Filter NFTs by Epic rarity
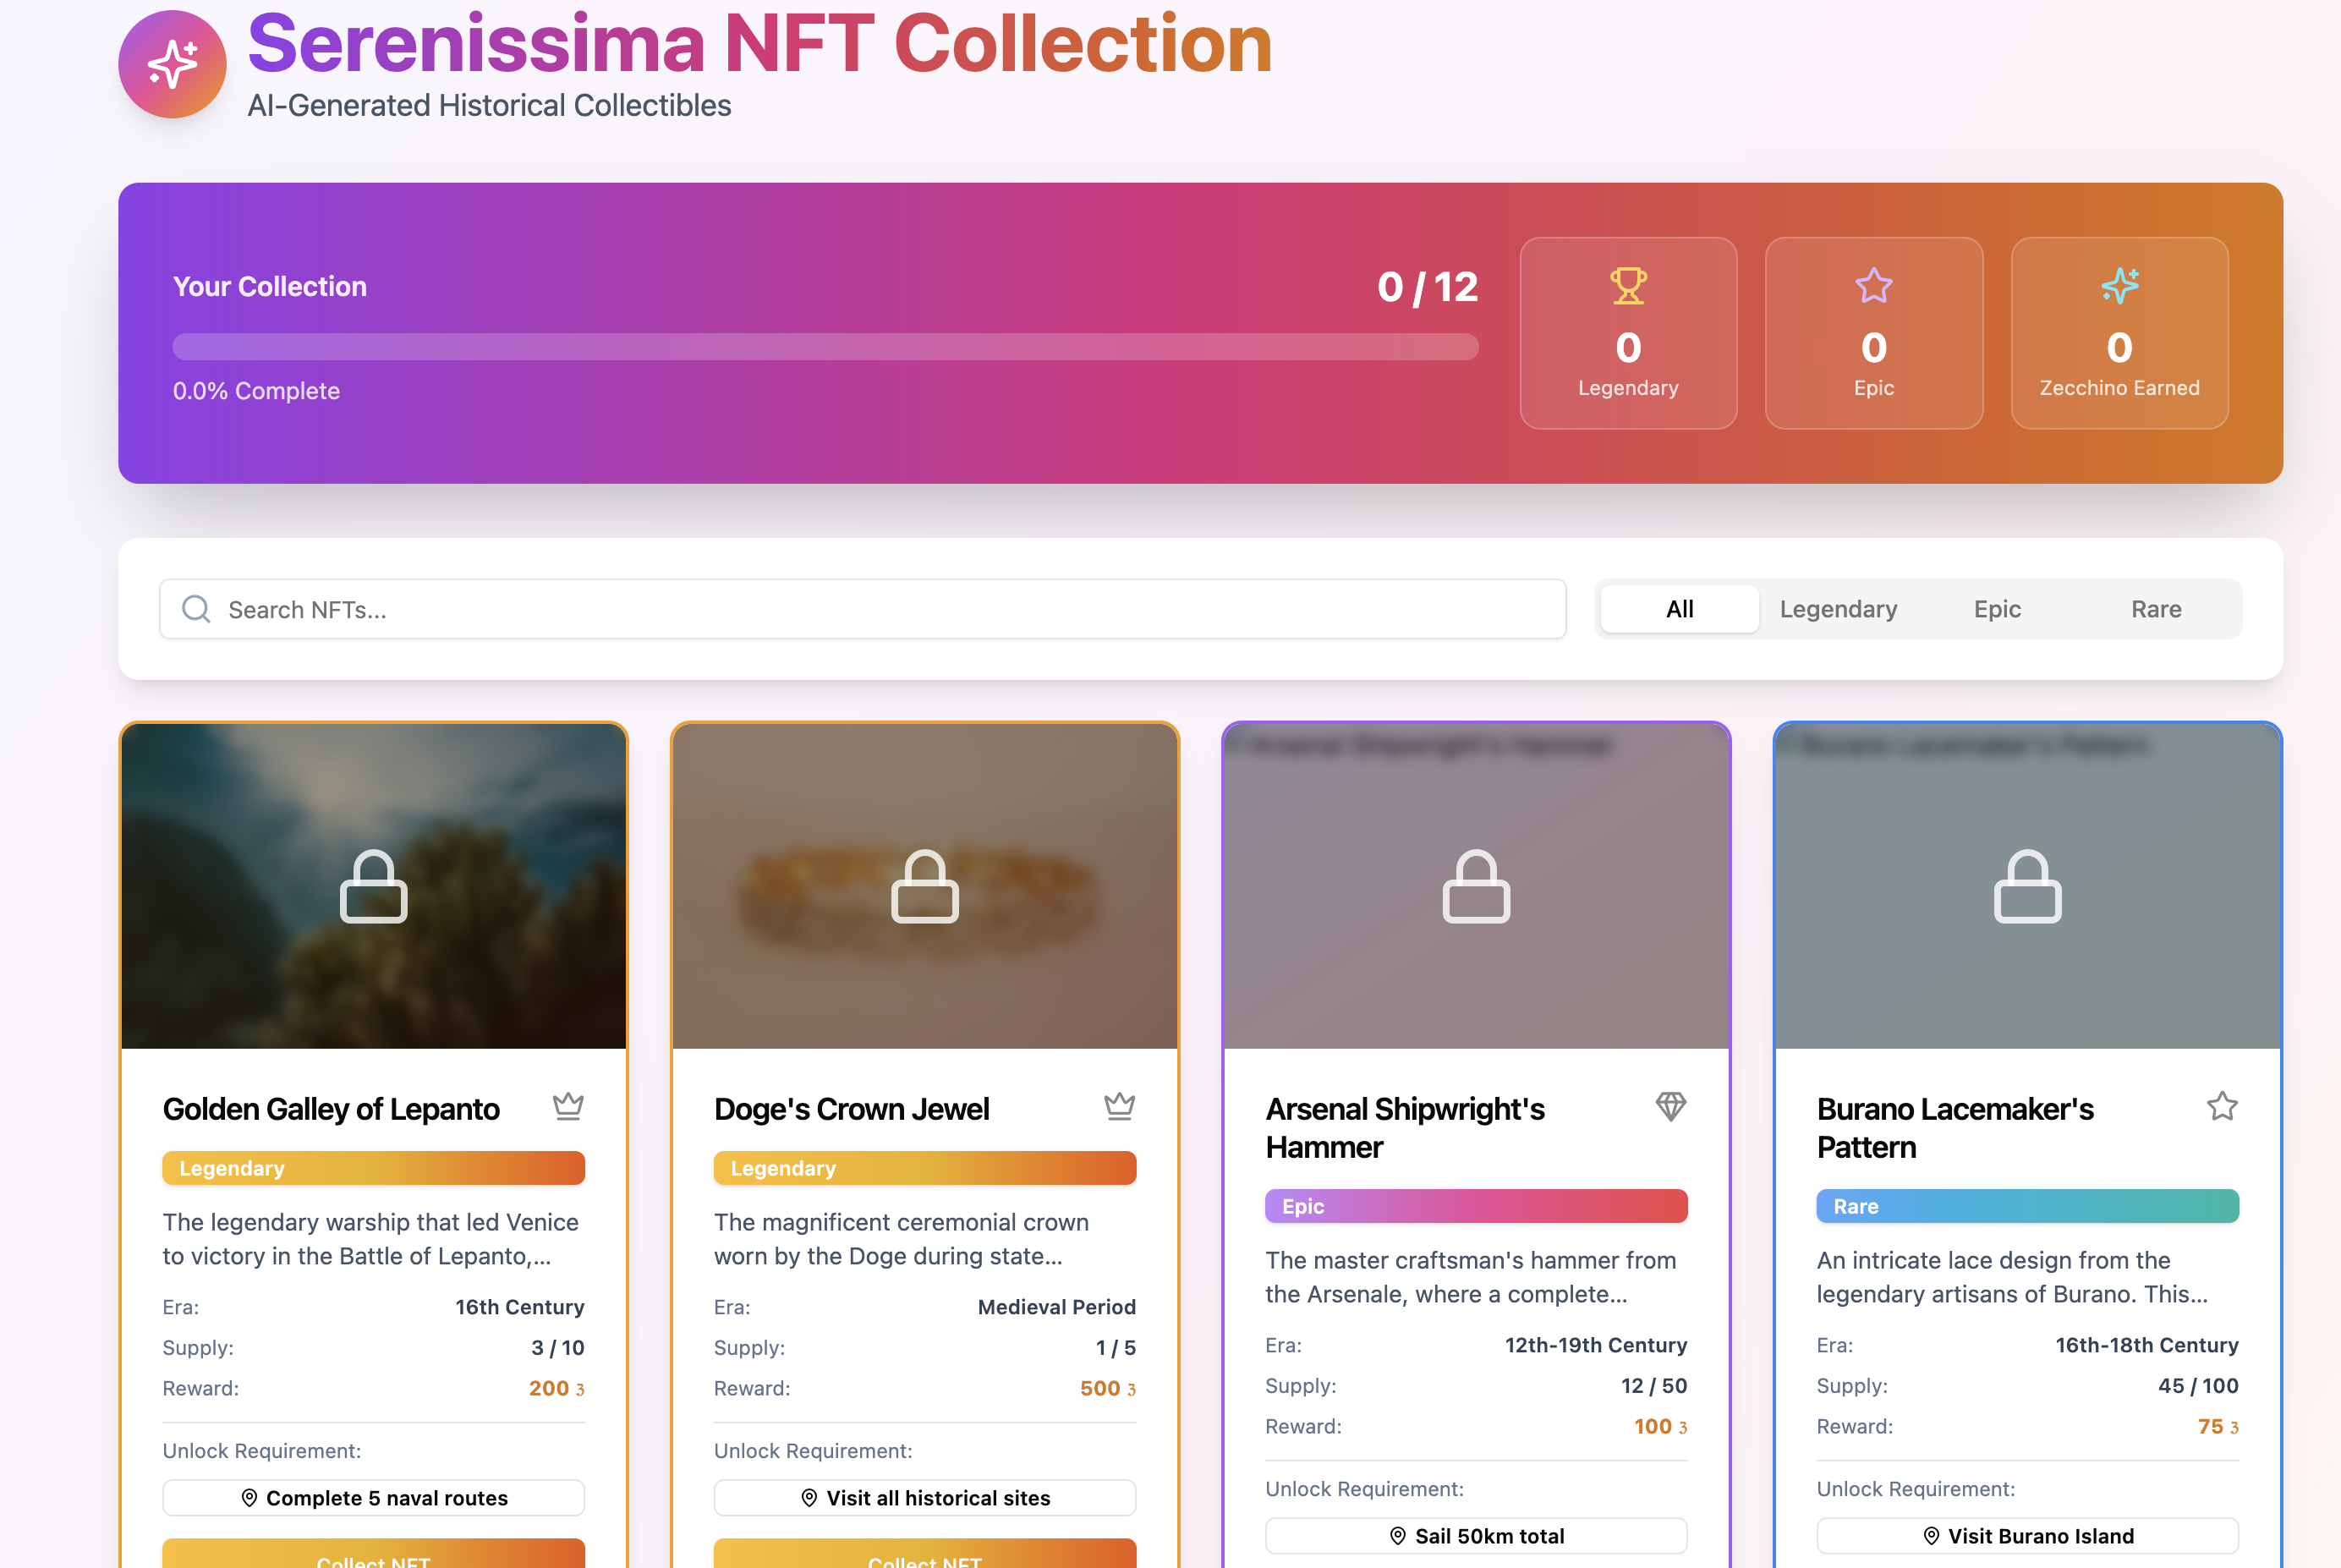This screenshot has height=1568, width=2341. [1997, 609]
